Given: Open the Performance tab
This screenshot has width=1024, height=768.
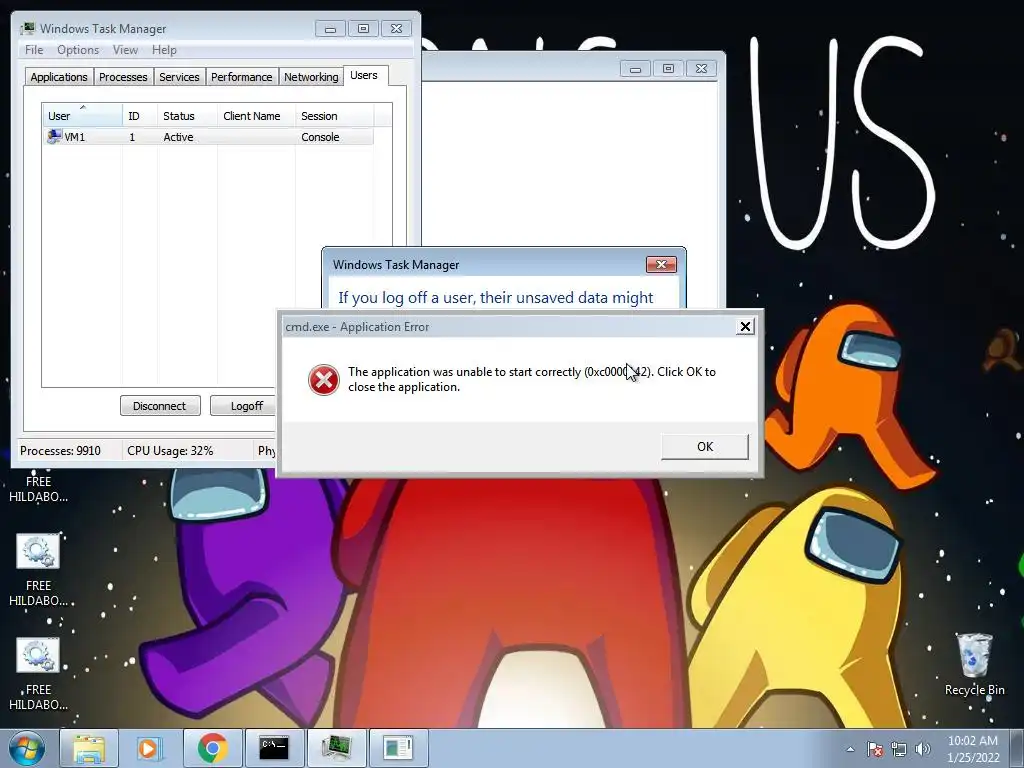Looking at the screenshot, I should point(241,77).
